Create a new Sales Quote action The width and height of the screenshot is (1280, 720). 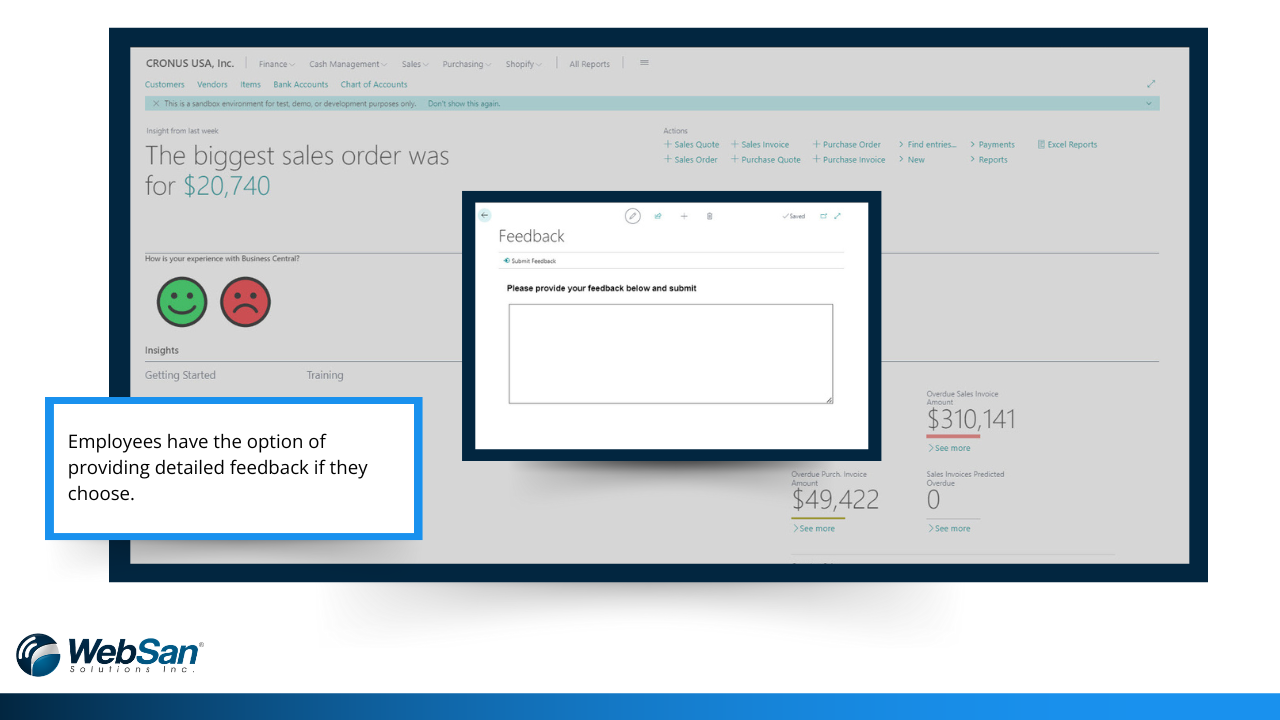pos(691,144)
